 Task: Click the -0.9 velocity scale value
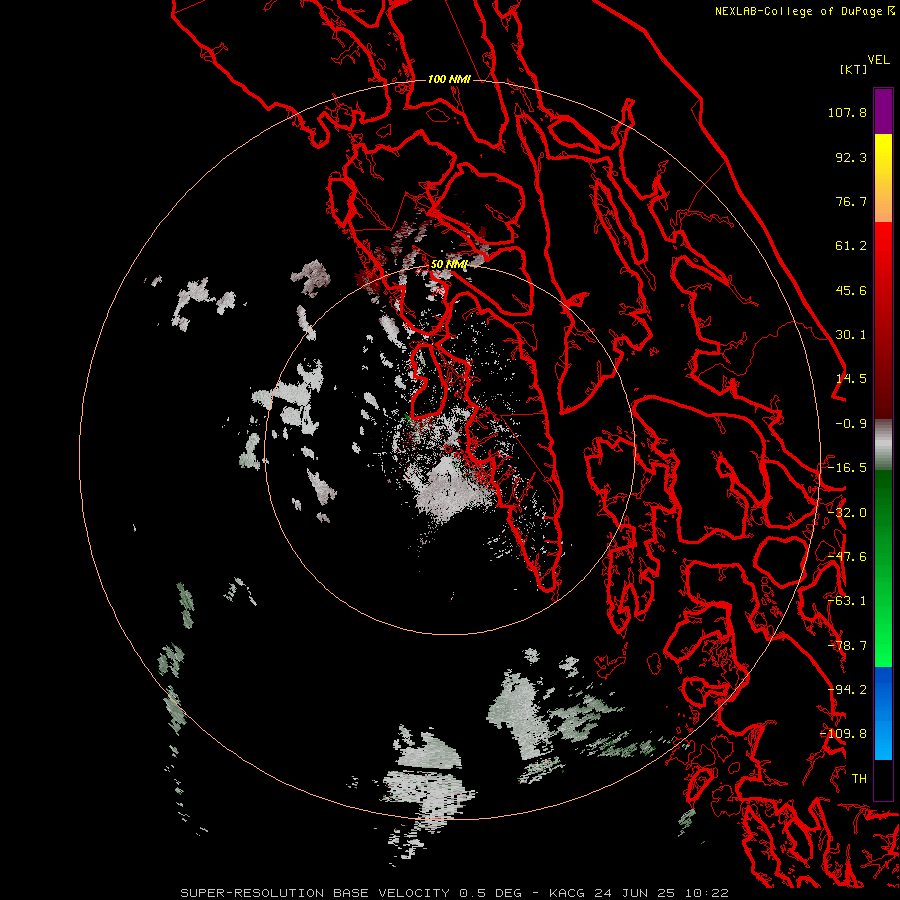coord(851,424)
